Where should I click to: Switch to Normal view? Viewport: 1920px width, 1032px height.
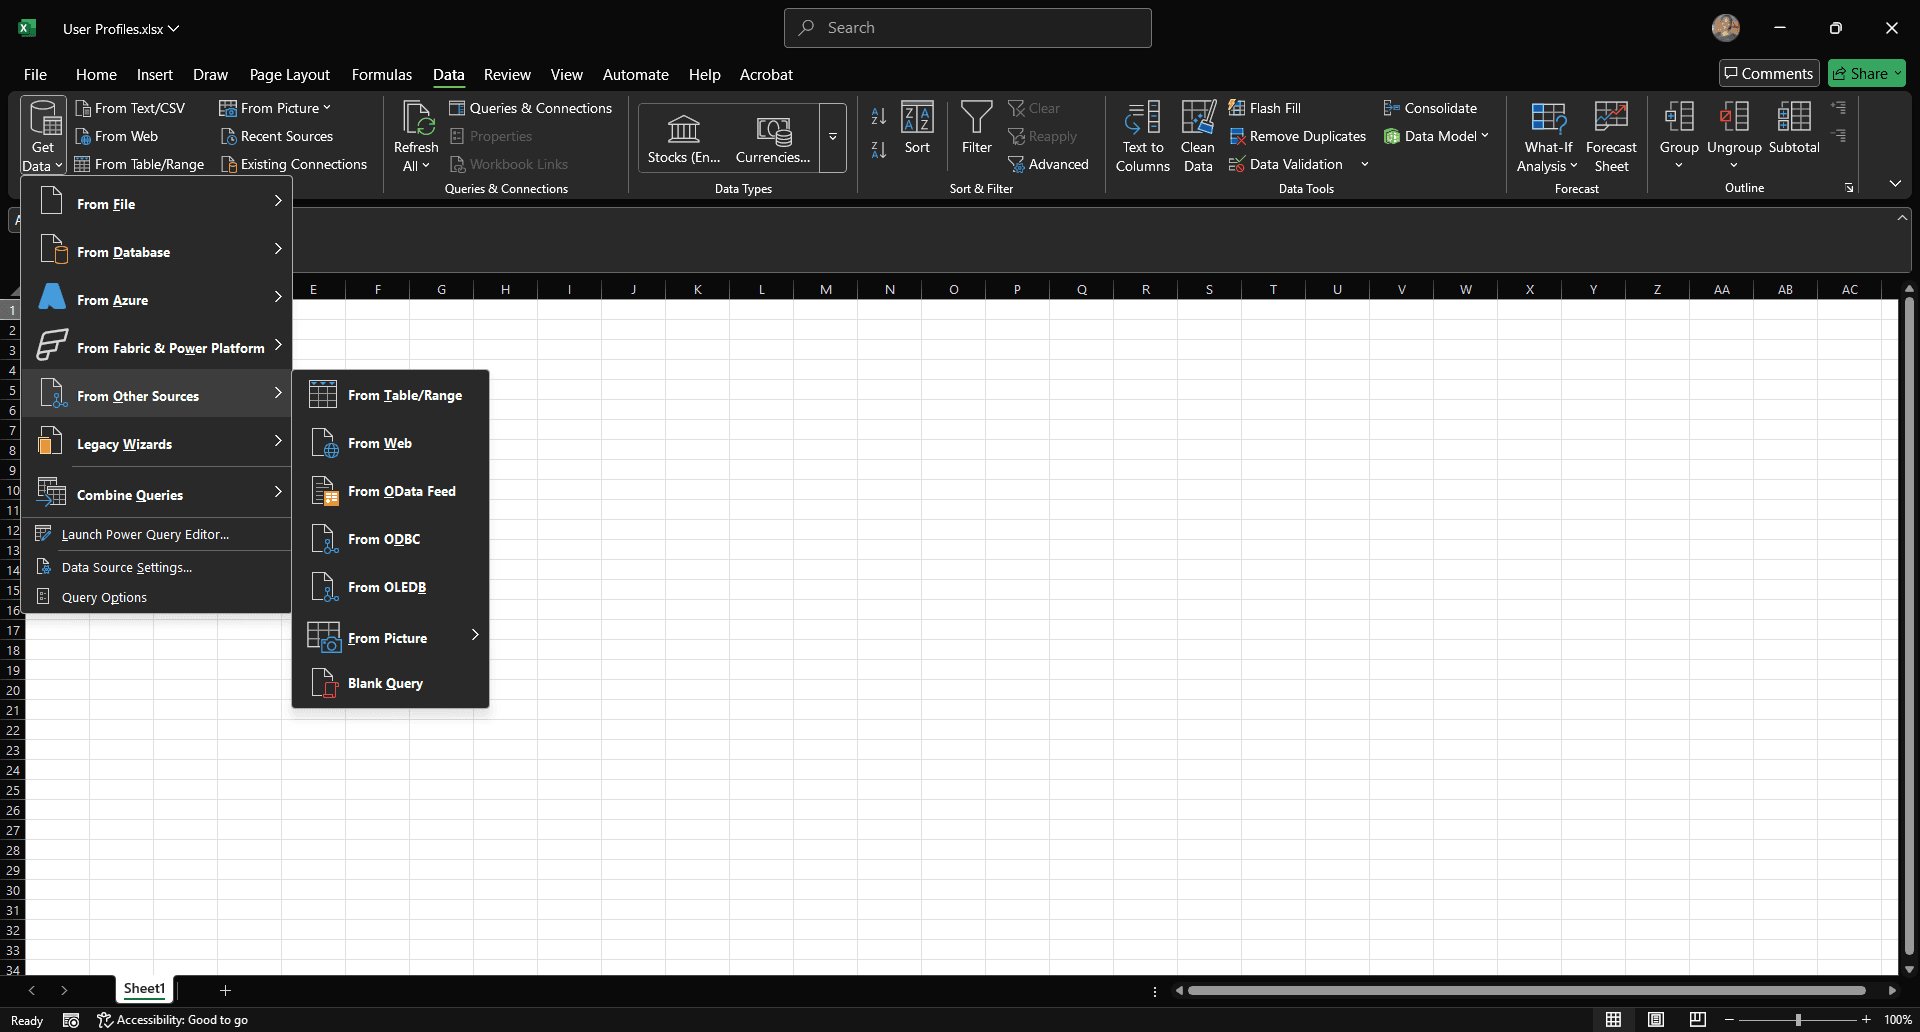1613,1019
